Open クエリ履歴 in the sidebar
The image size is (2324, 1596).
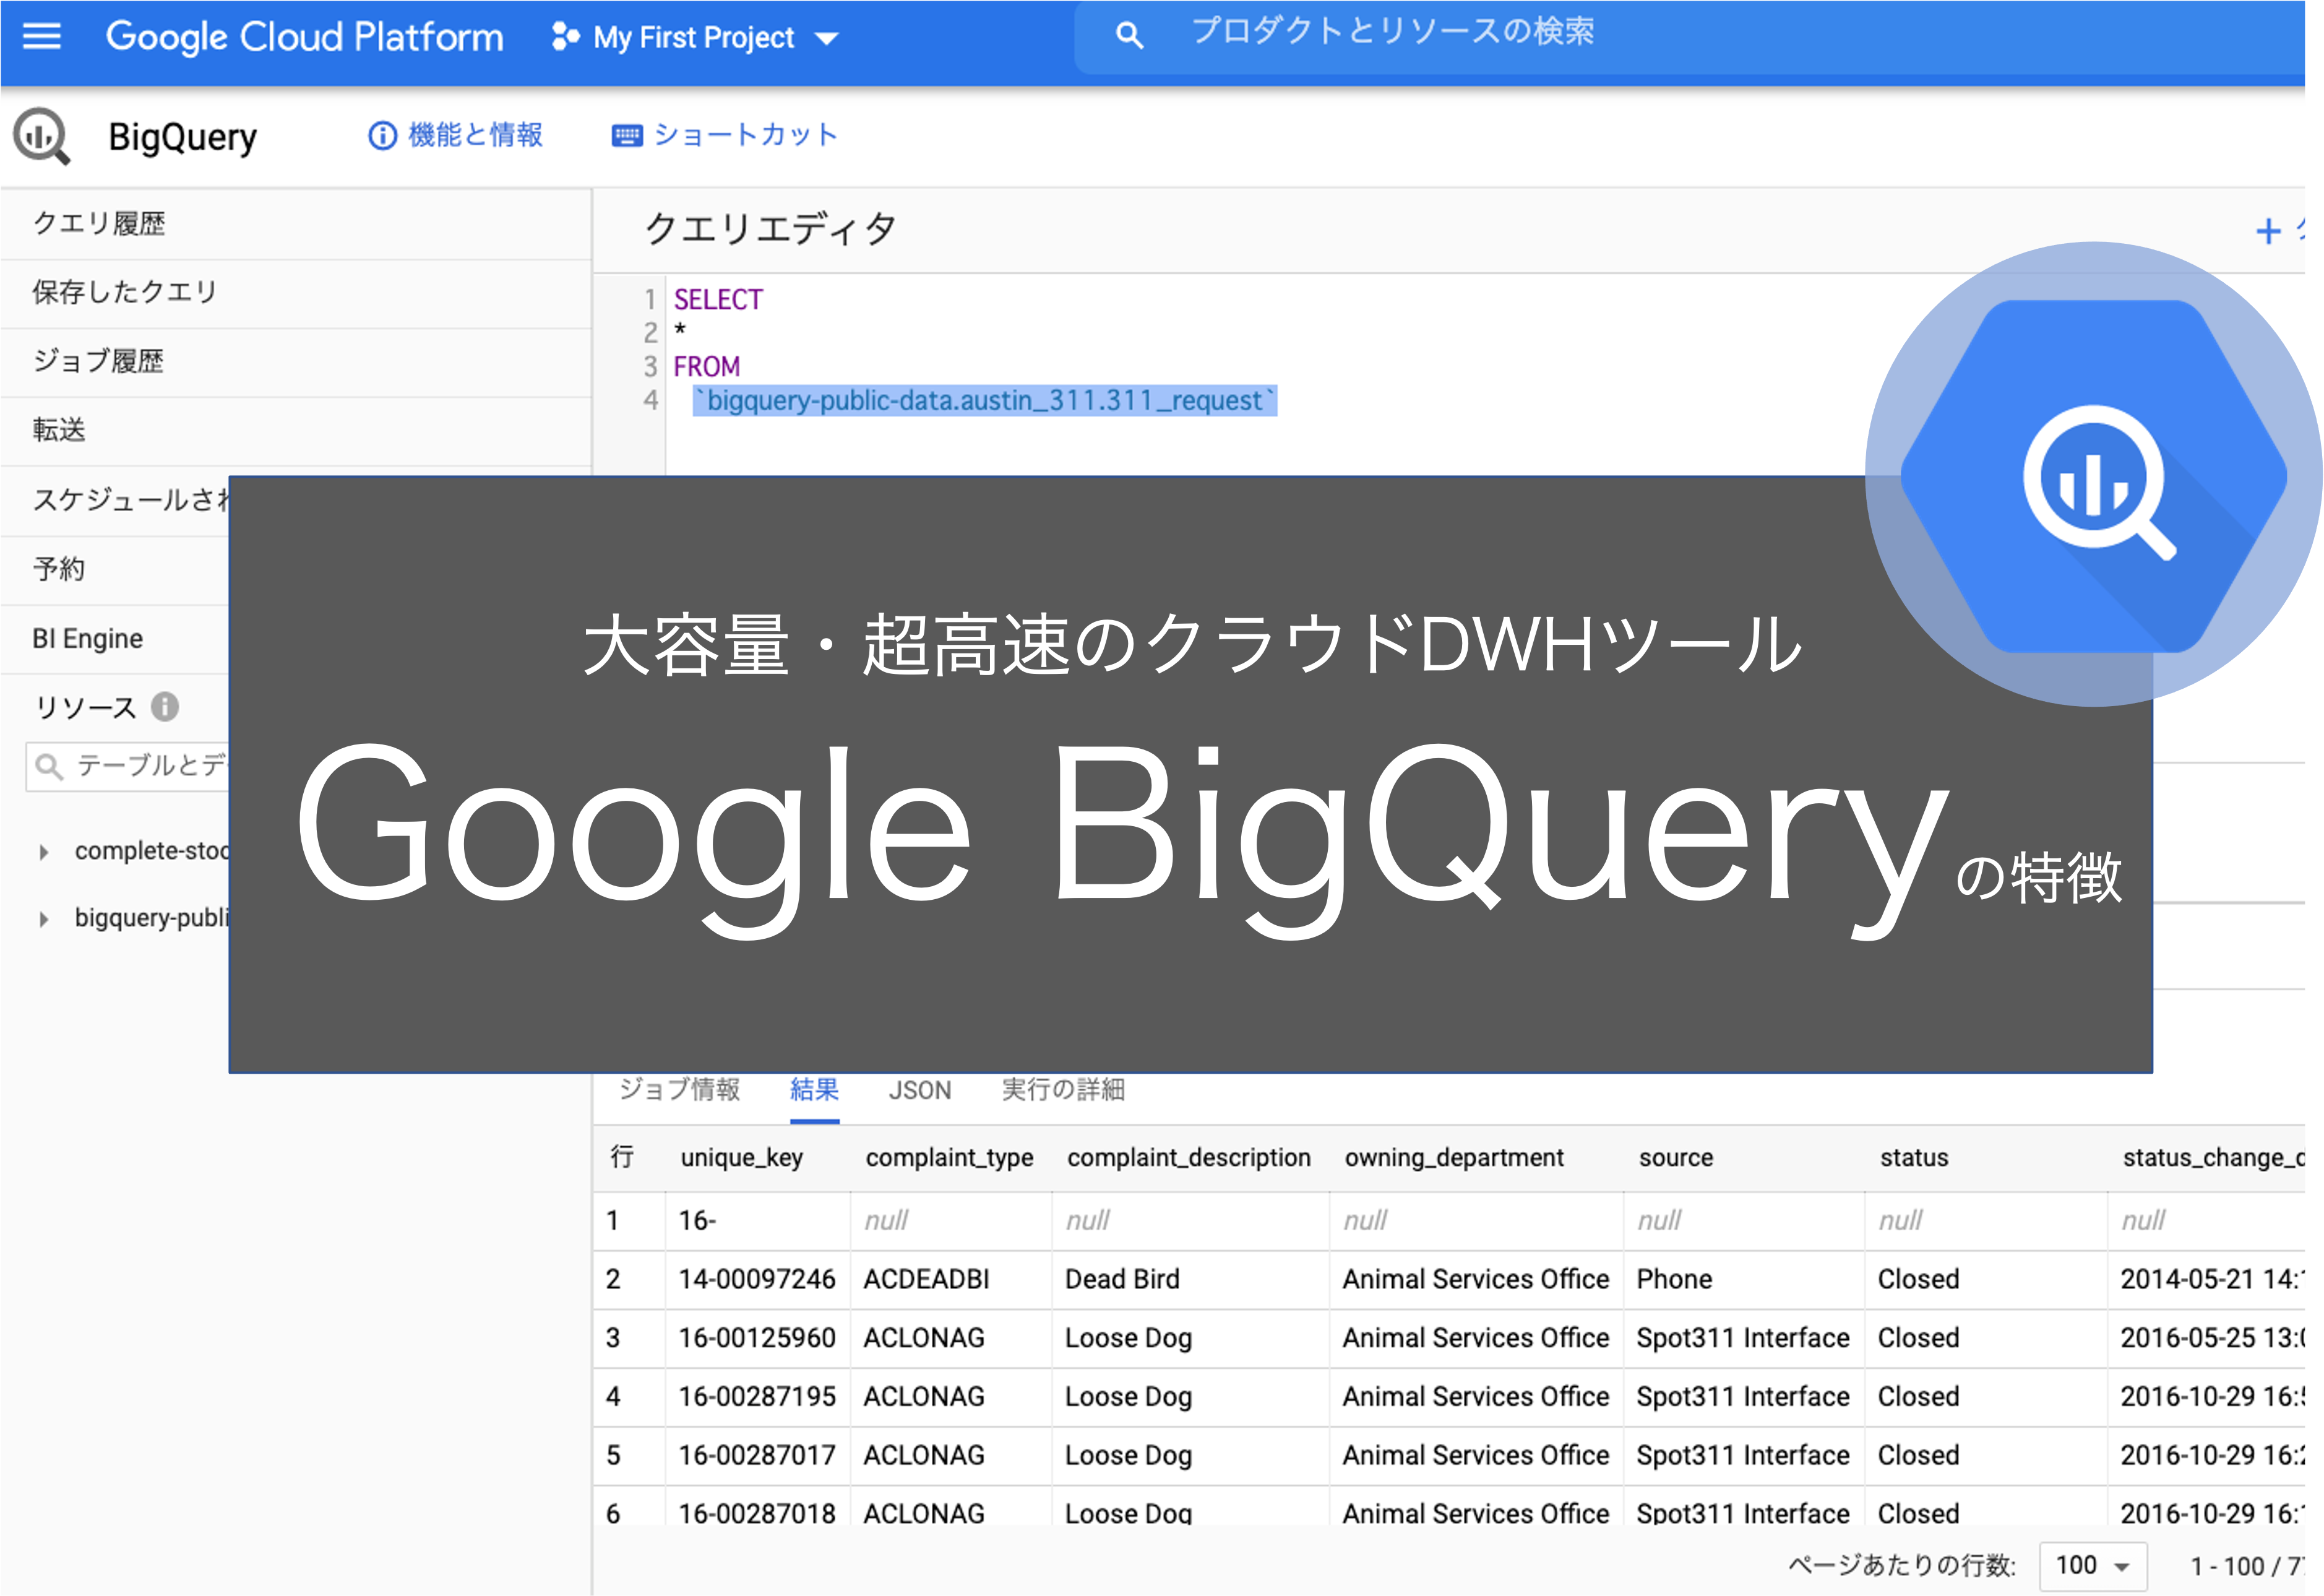99,223
